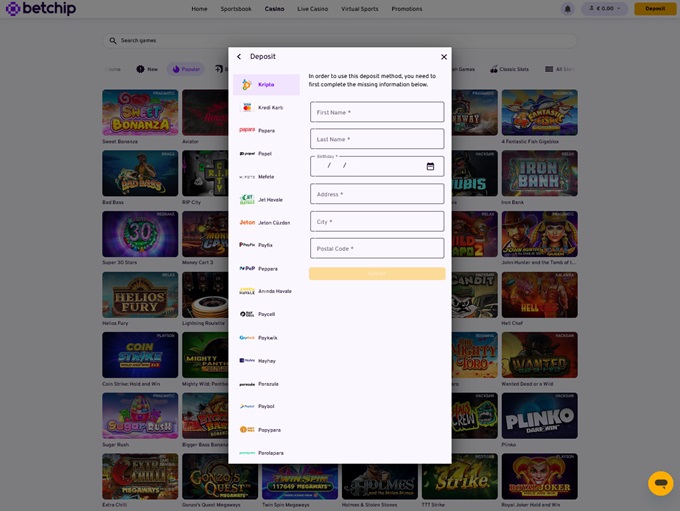
Task: Open the birthday calendar picker
Action: point(430,166)
